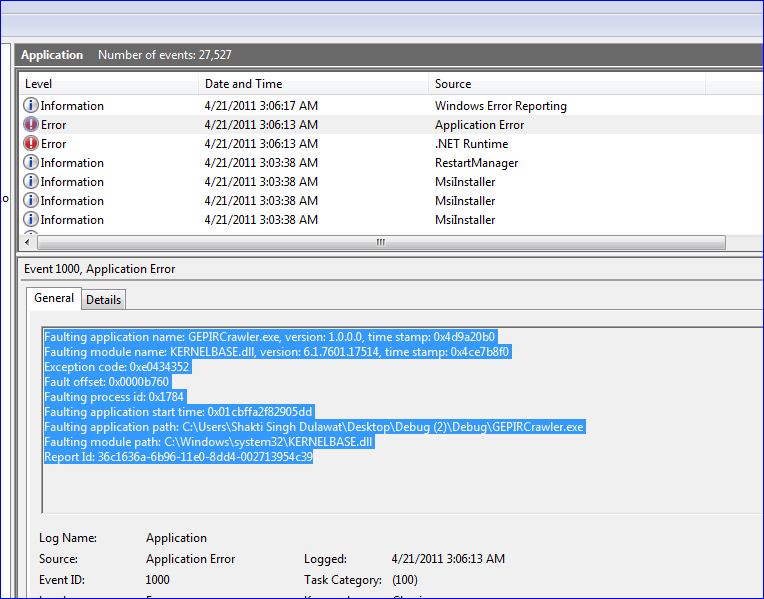Click the Log Name value Application

[176, 538]
